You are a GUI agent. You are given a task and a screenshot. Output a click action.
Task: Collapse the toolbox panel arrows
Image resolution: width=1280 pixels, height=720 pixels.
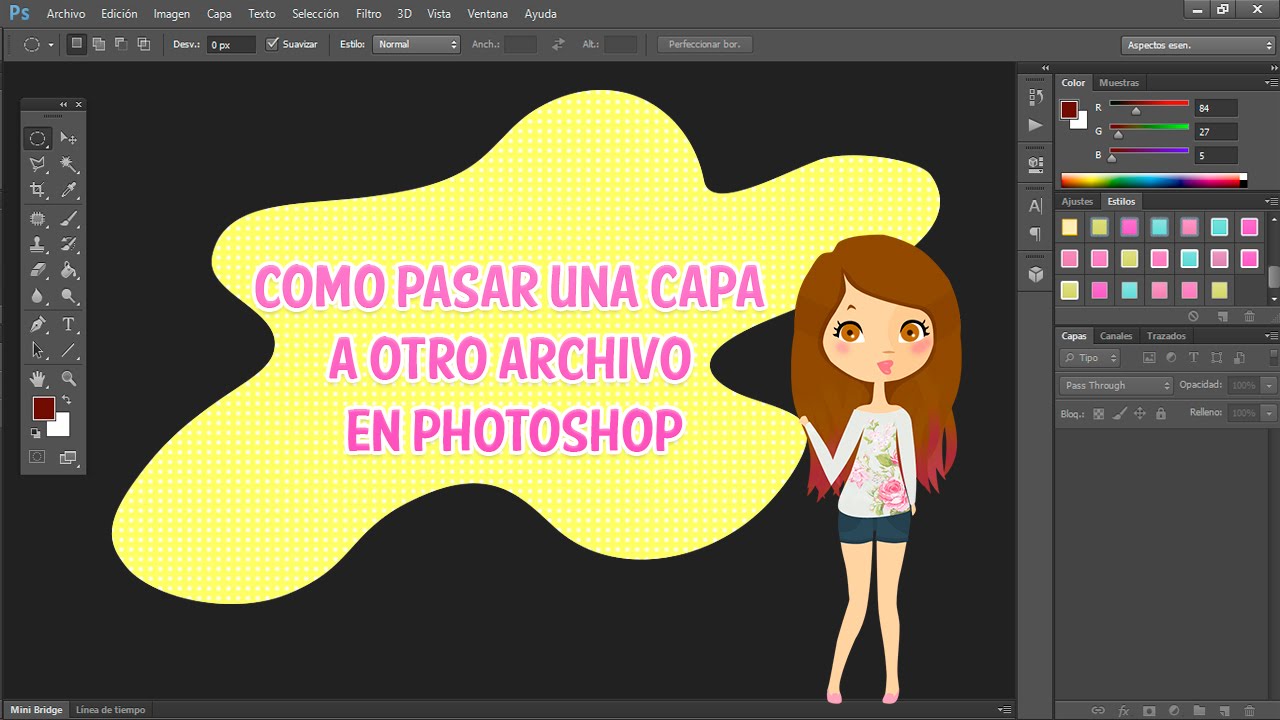tap(64, 104)
